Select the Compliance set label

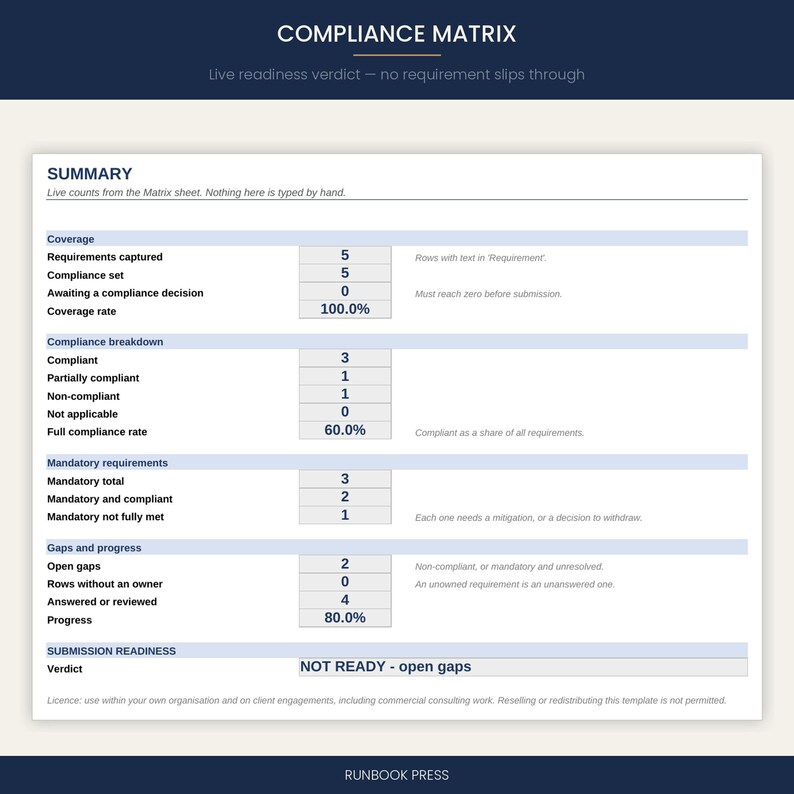click(x=85, y=275)
